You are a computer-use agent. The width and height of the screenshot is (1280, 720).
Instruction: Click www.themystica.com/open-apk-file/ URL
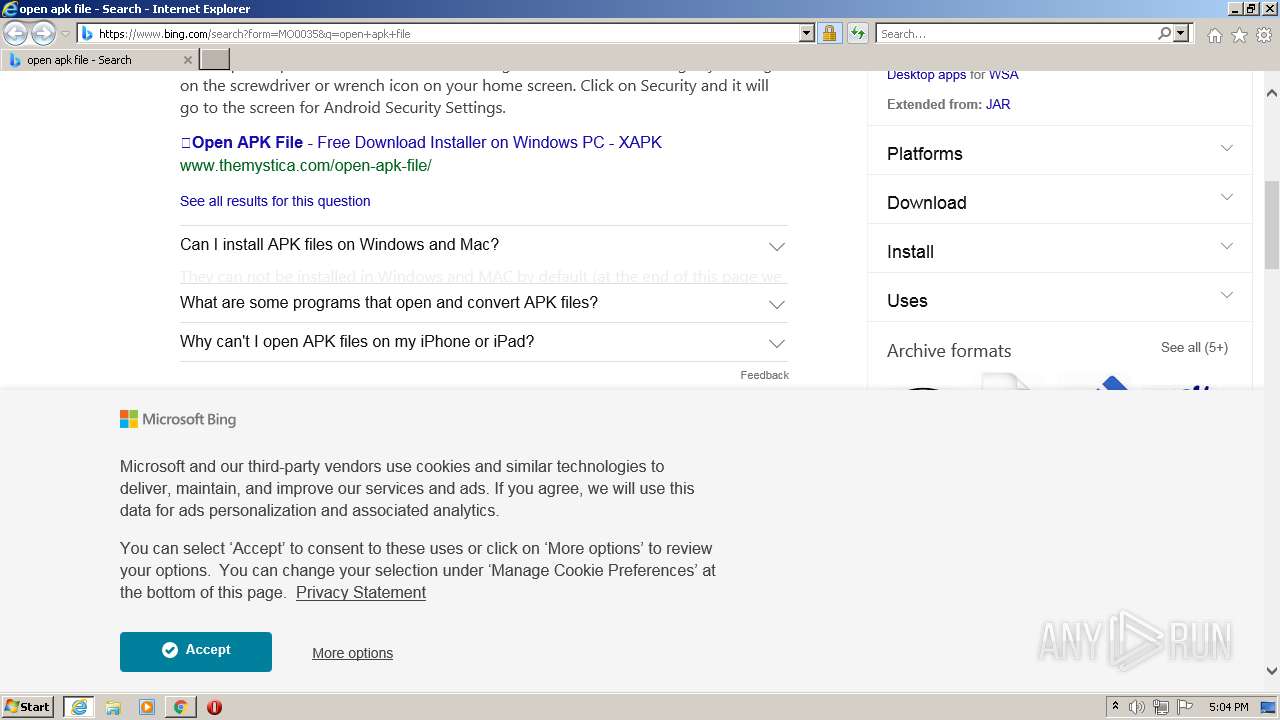click(x=305, y=165)
